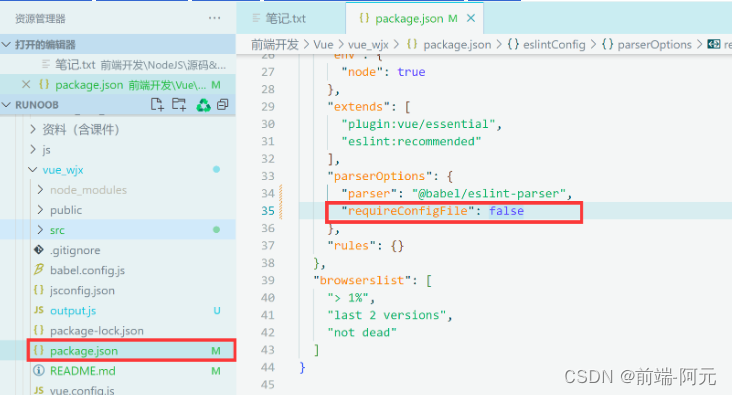Select the package.json editor tab
The image size is (732, 395).
pyautogui.click(x=408, y=19)
